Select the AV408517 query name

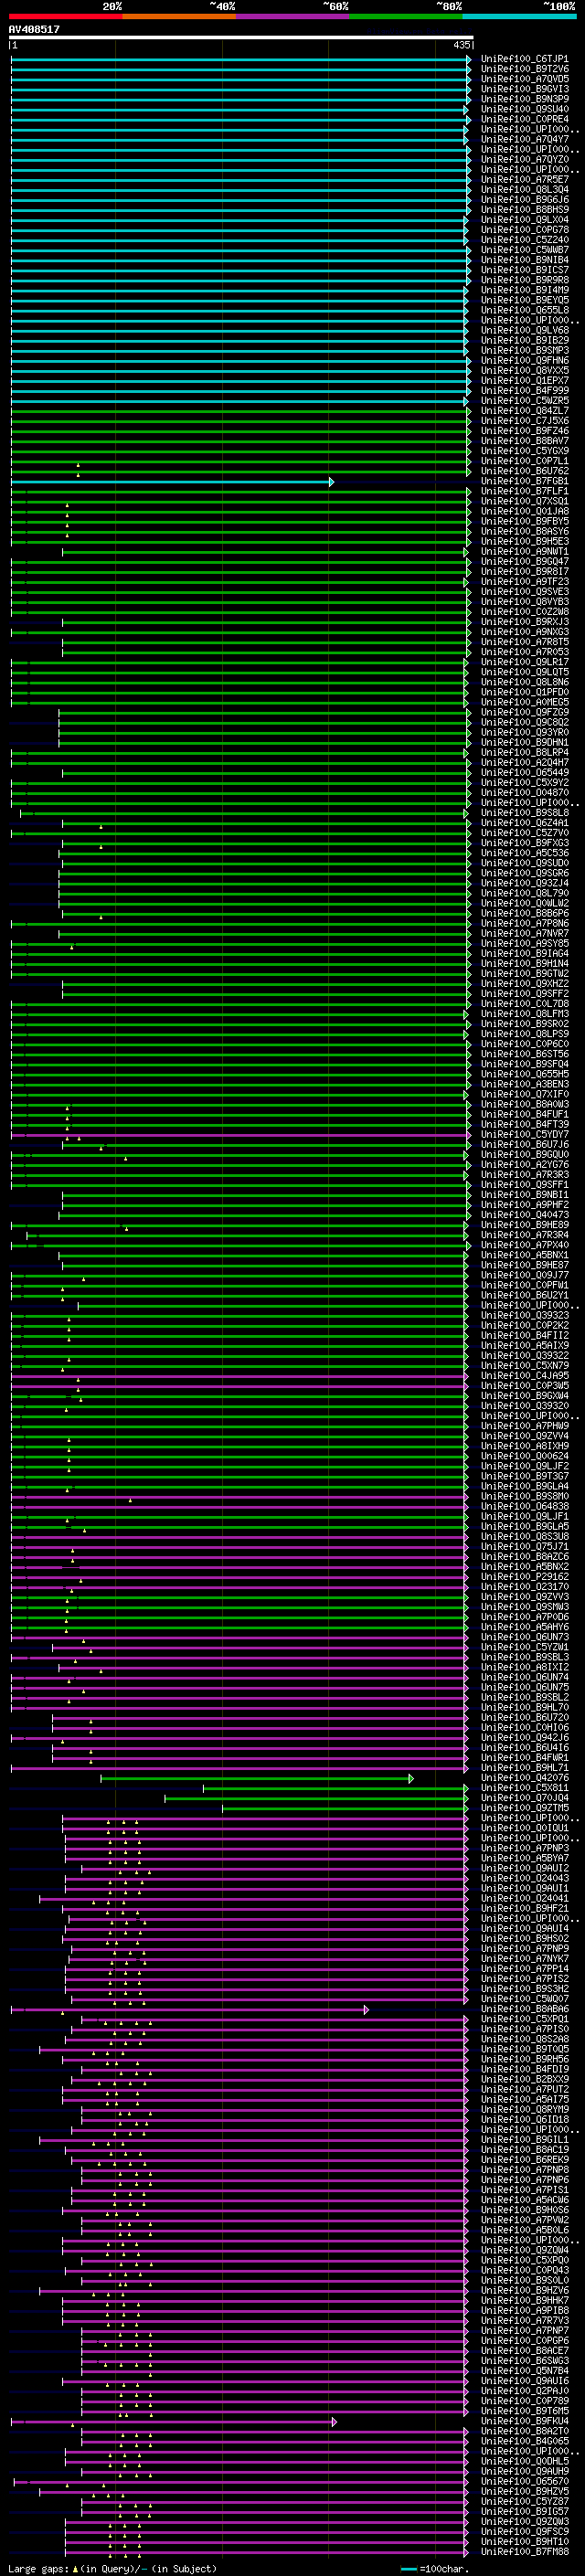[34, 29]
